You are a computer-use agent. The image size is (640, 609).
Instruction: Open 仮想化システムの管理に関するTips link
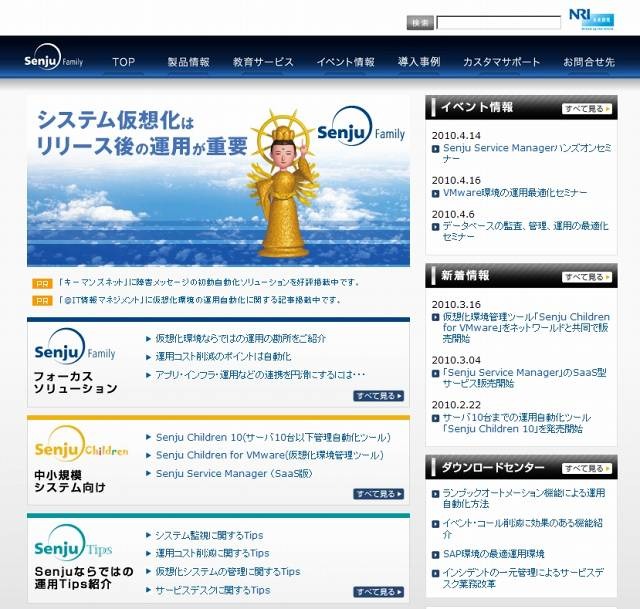coord(228,572)
